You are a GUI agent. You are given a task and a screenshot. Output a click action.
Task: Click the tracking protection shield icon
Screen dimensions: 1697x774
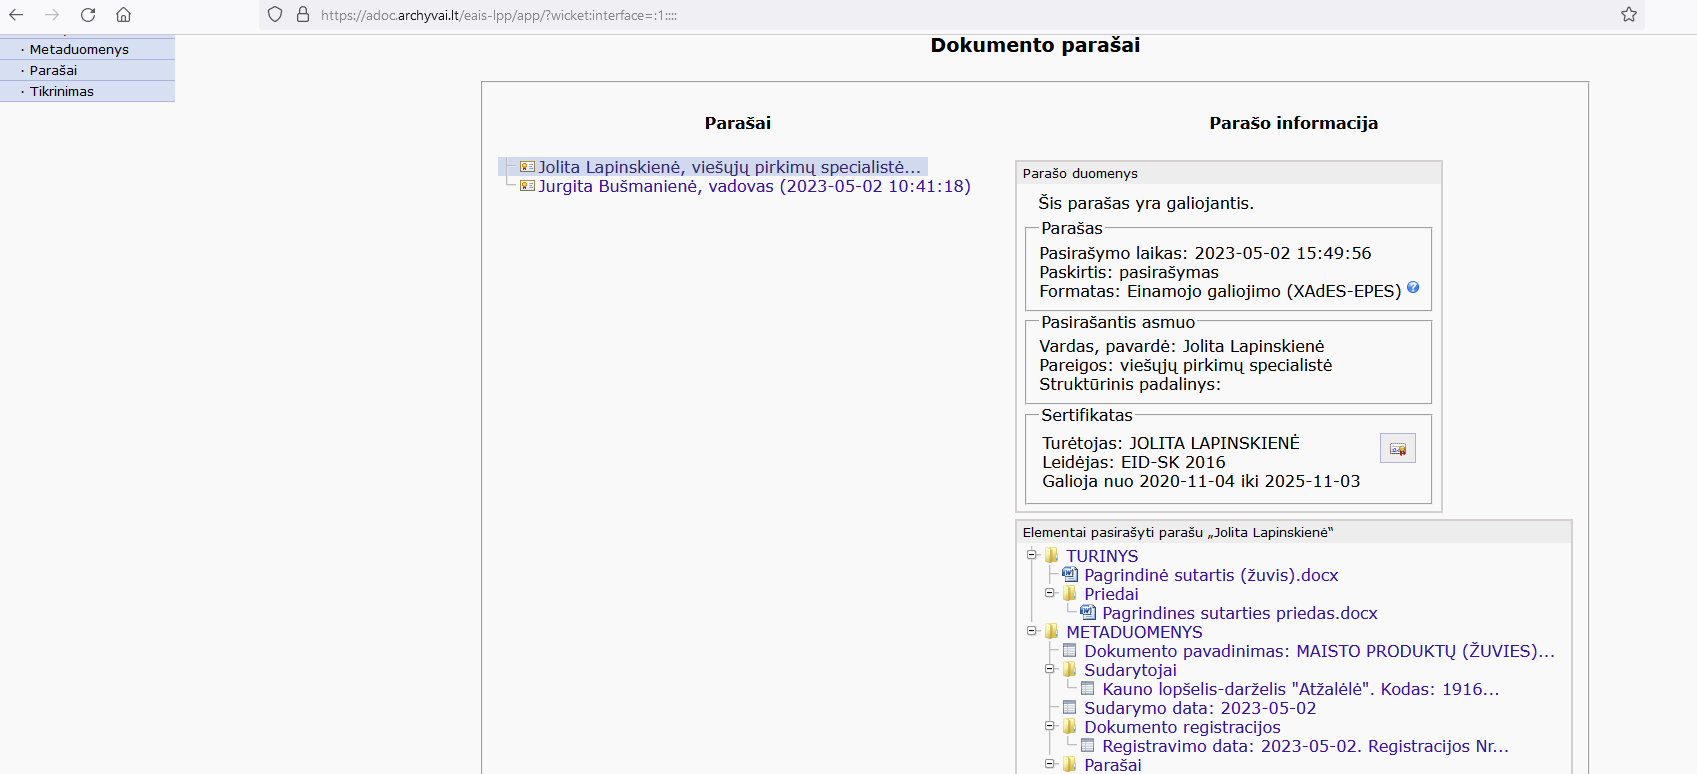coord(275,15)
